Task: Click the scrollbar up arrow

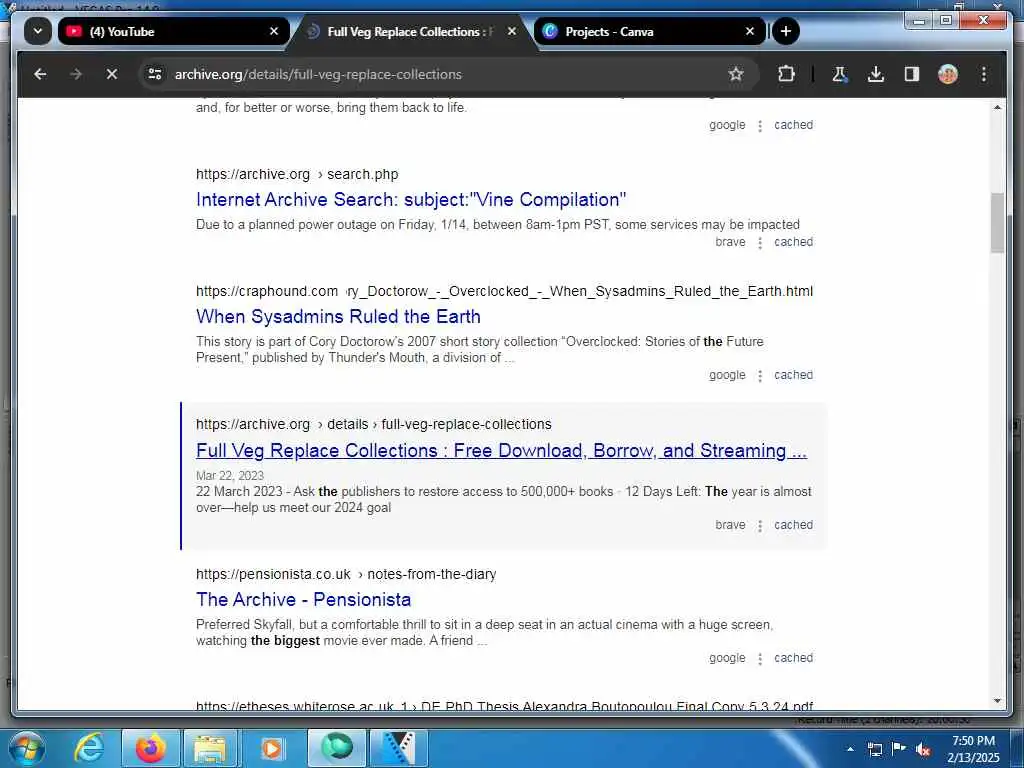Action: click(997, 107)
